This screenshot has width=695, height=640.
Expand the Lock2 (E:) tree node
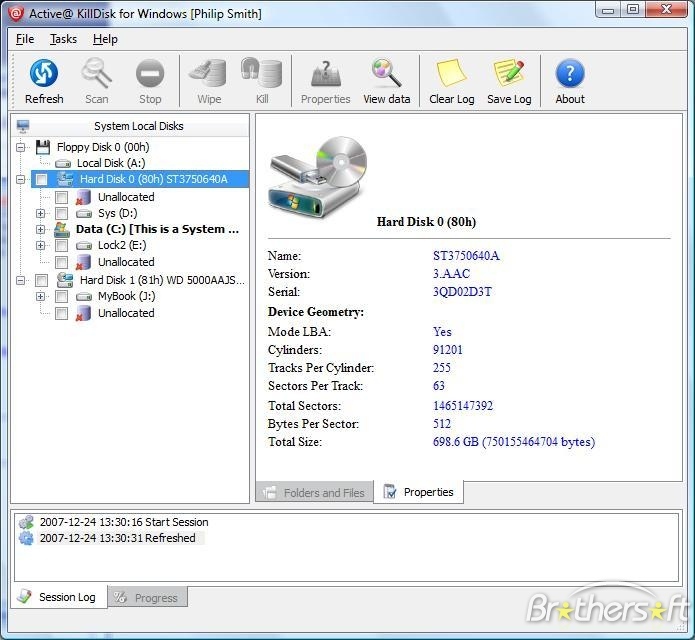click(x=40, y=246)
